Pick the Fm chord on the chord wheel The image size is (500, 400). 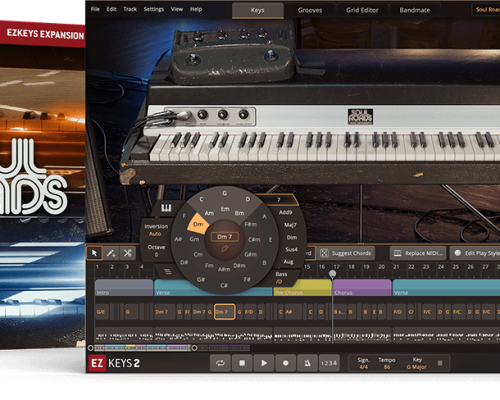209,265
